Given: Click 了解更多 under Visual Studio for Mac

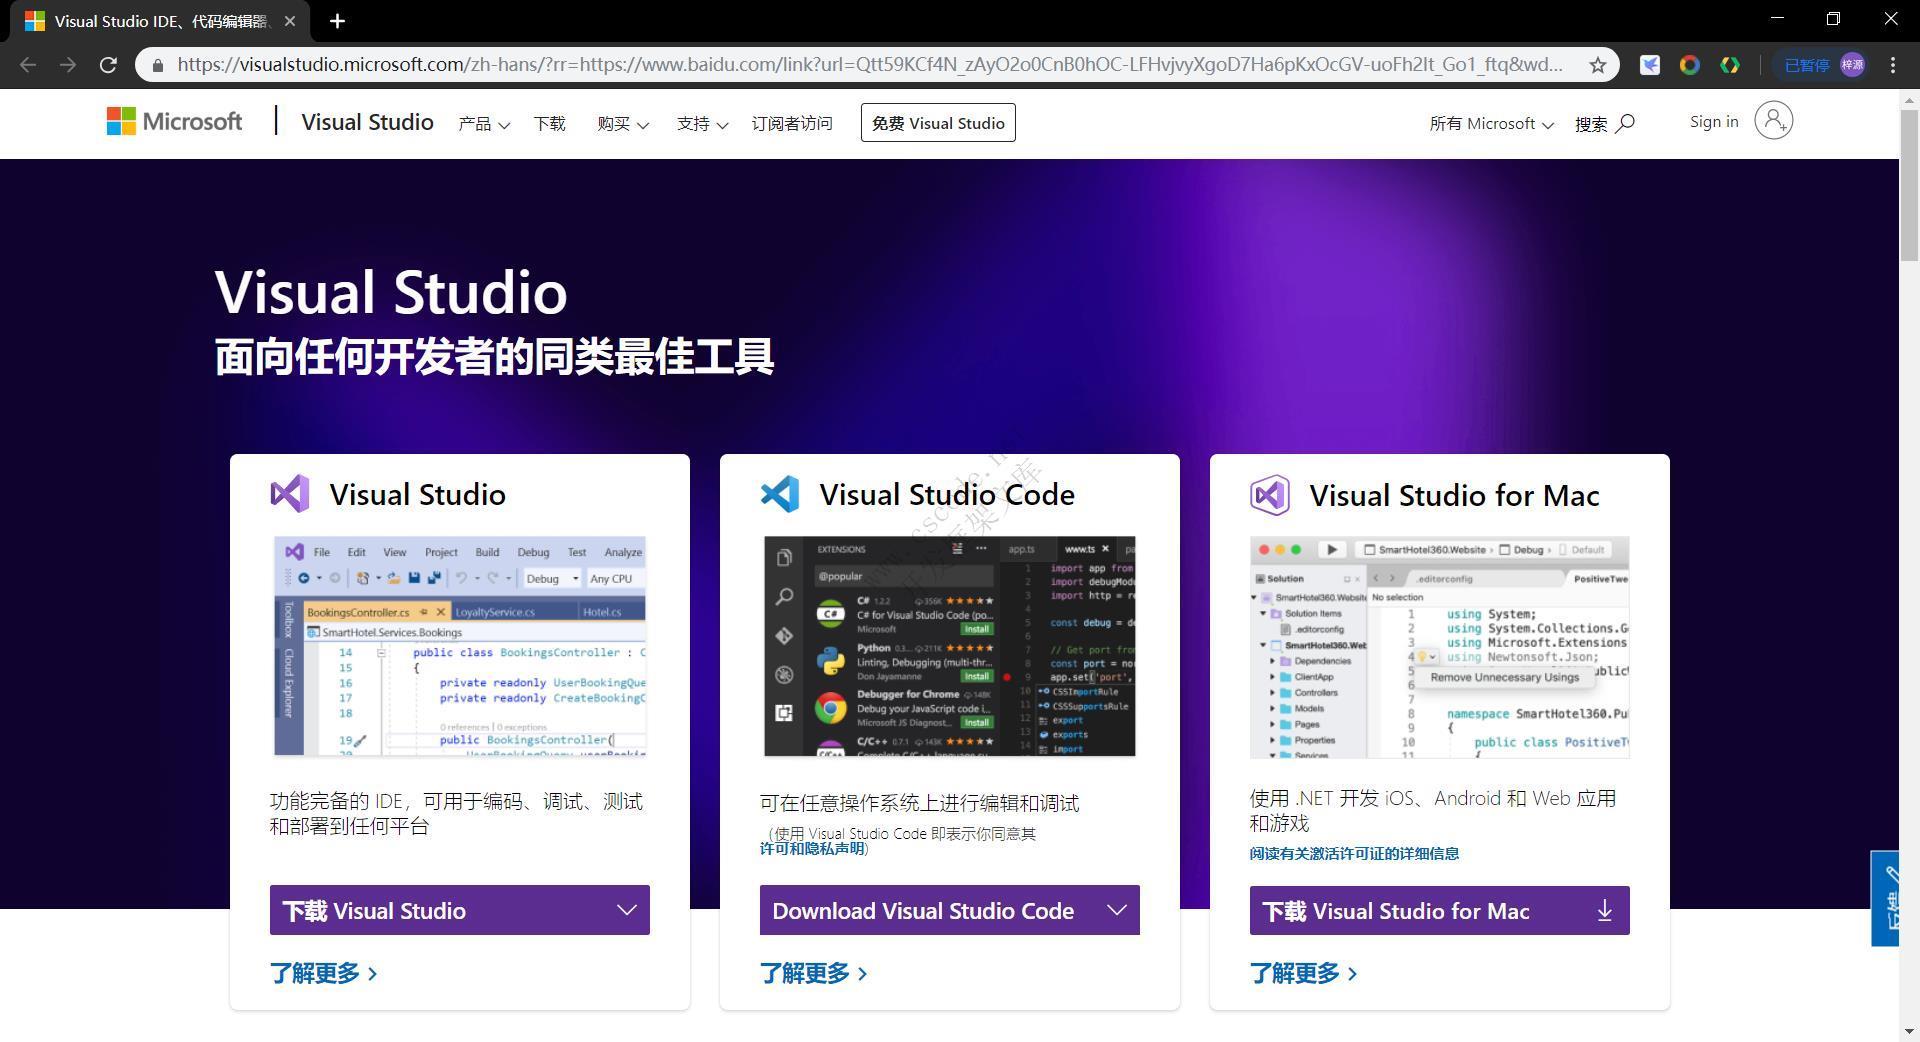Looking at the screenshot, I should click(1295, 973).
